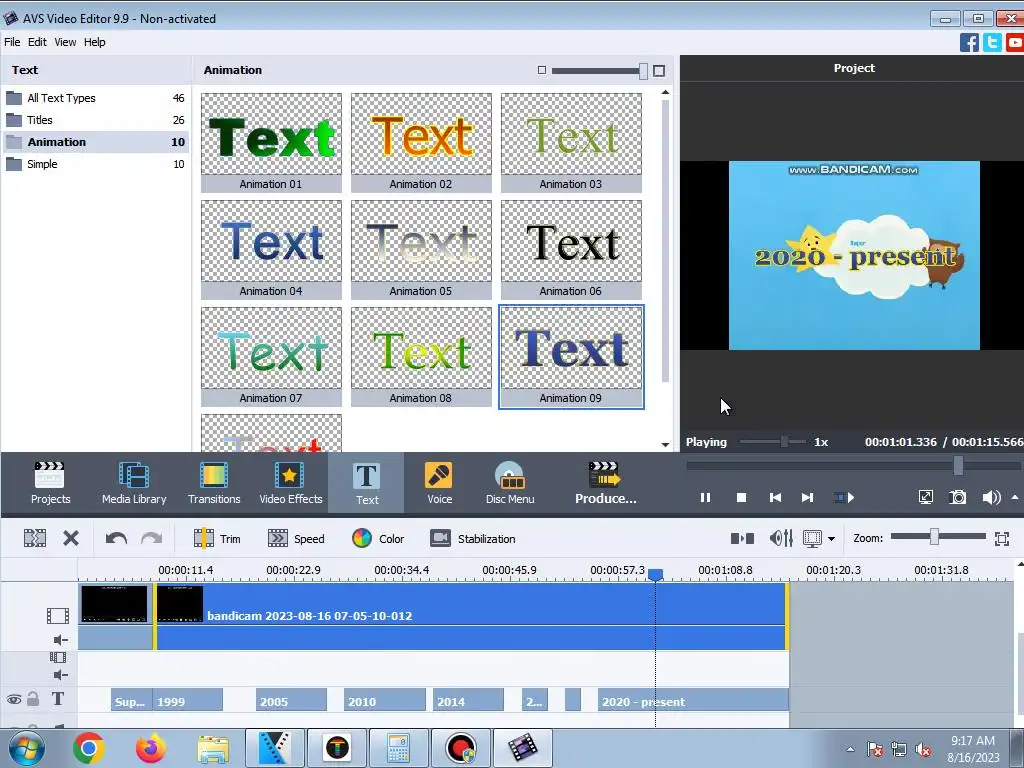Click the zoom fit icon on timeline

(x=1002, y=538)
